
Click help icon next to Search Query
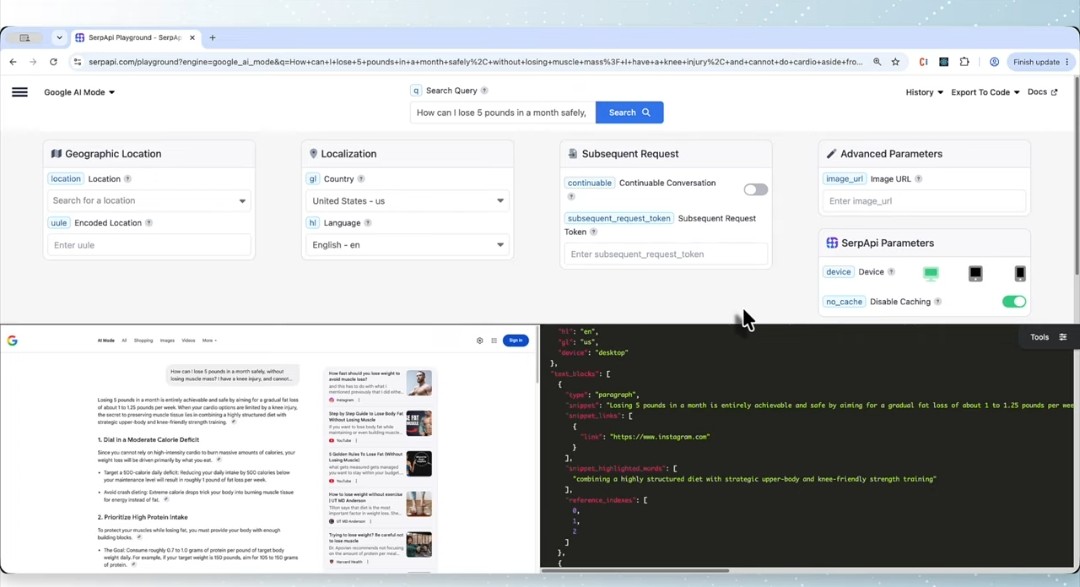484,90
